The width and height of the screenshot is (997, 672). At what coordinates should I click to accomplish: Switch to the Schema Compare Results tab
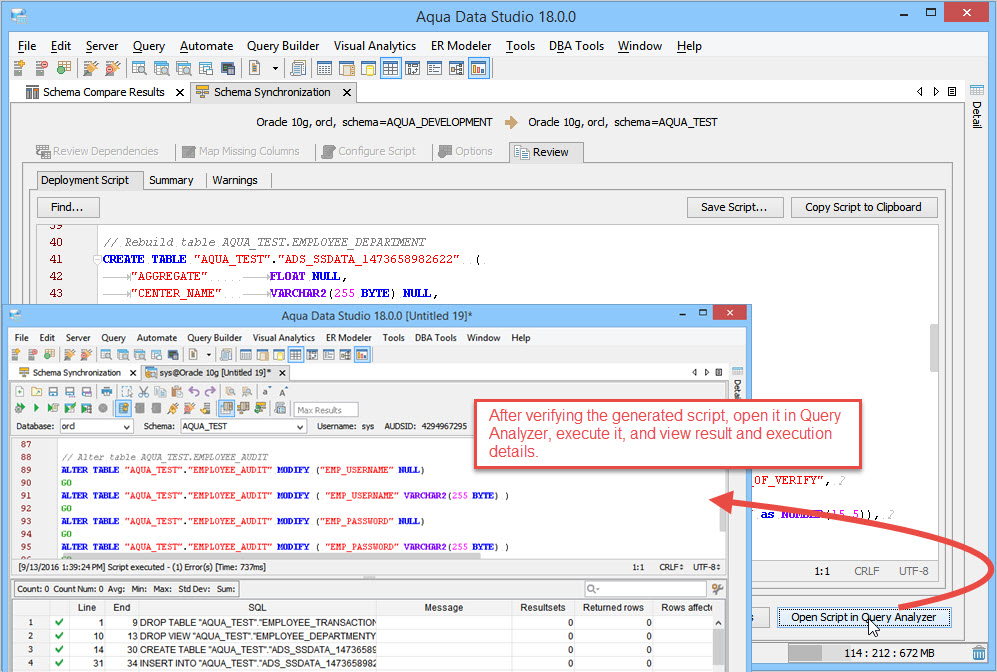click(104, 92)
